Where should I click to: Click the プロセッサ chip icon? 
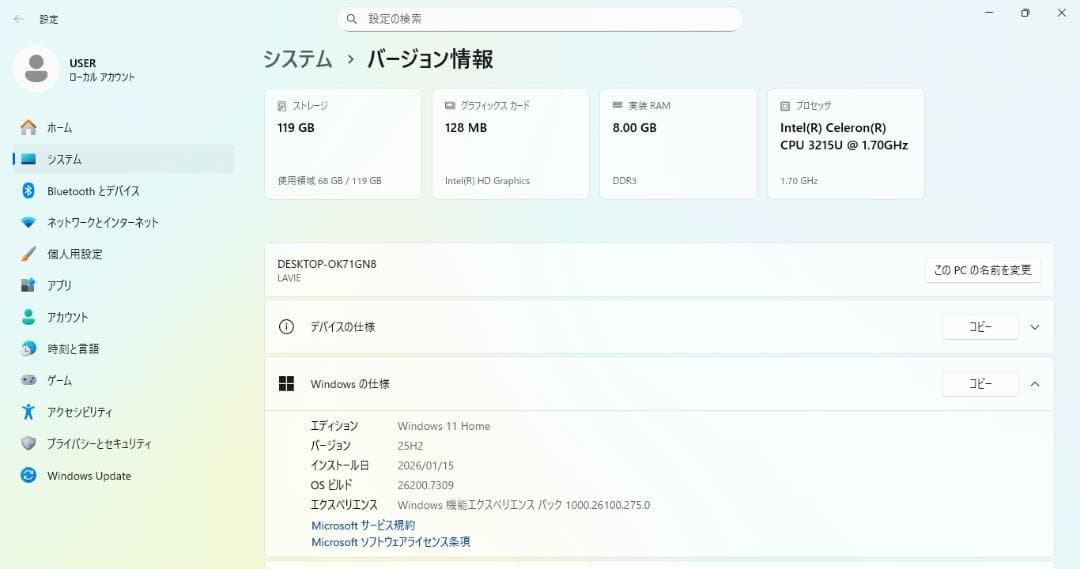pyautogui.click(x=785, y=106)
